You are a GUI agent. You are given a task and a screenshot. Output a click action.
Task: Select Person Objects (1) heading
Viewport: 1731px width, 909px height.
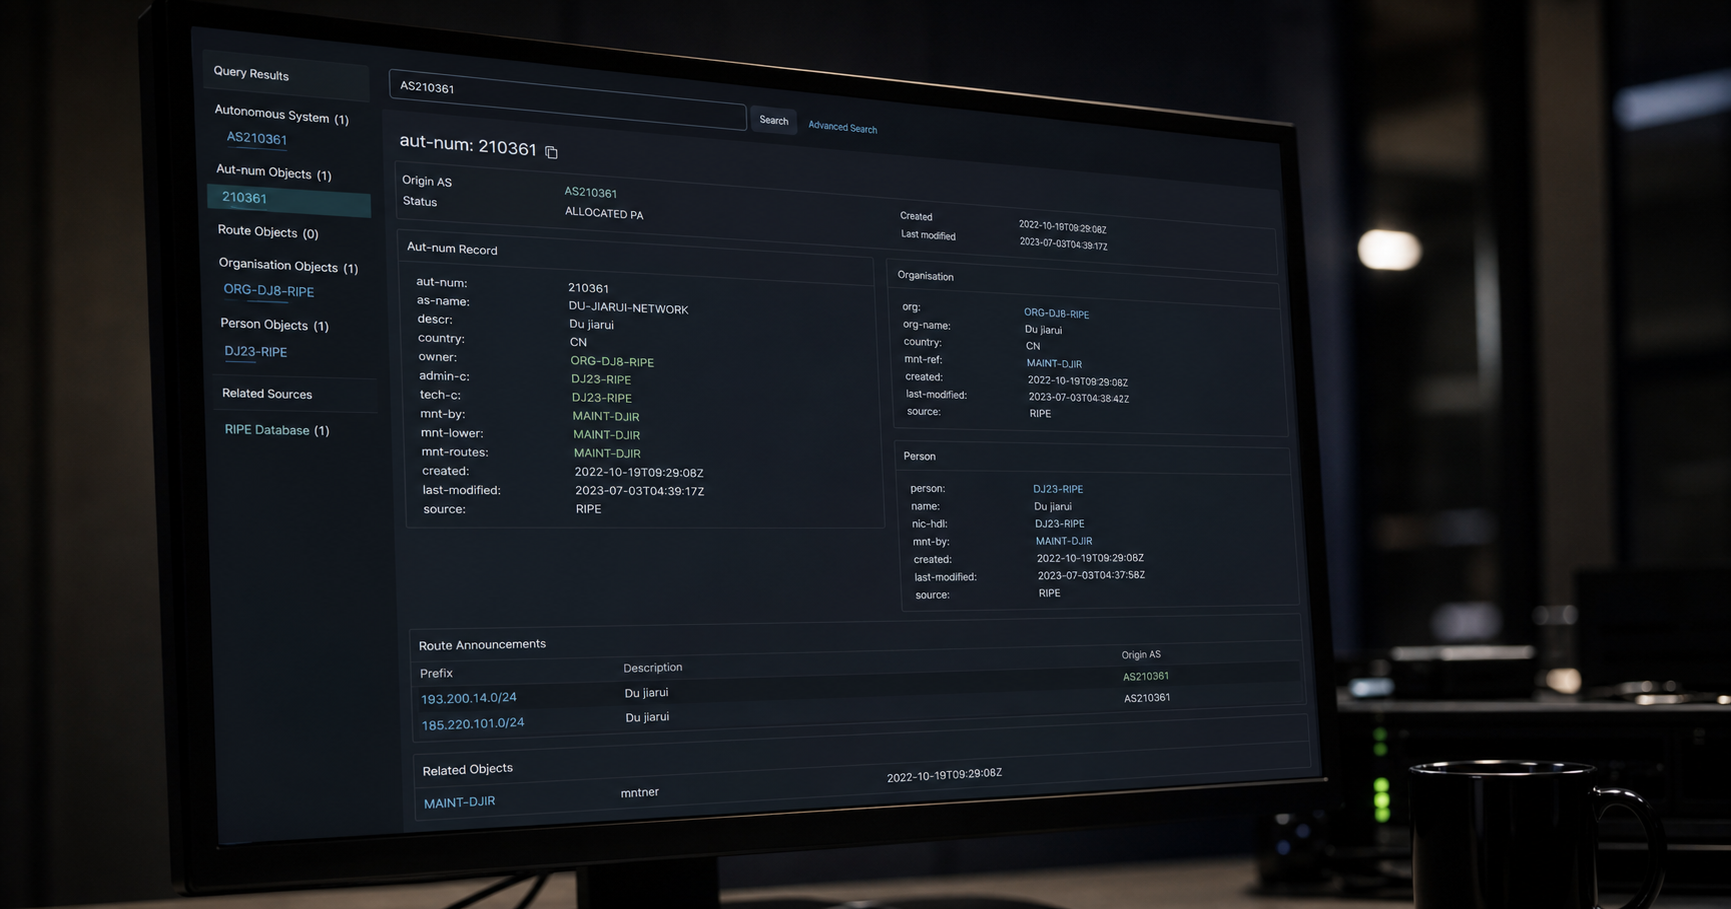click(274, 325)
